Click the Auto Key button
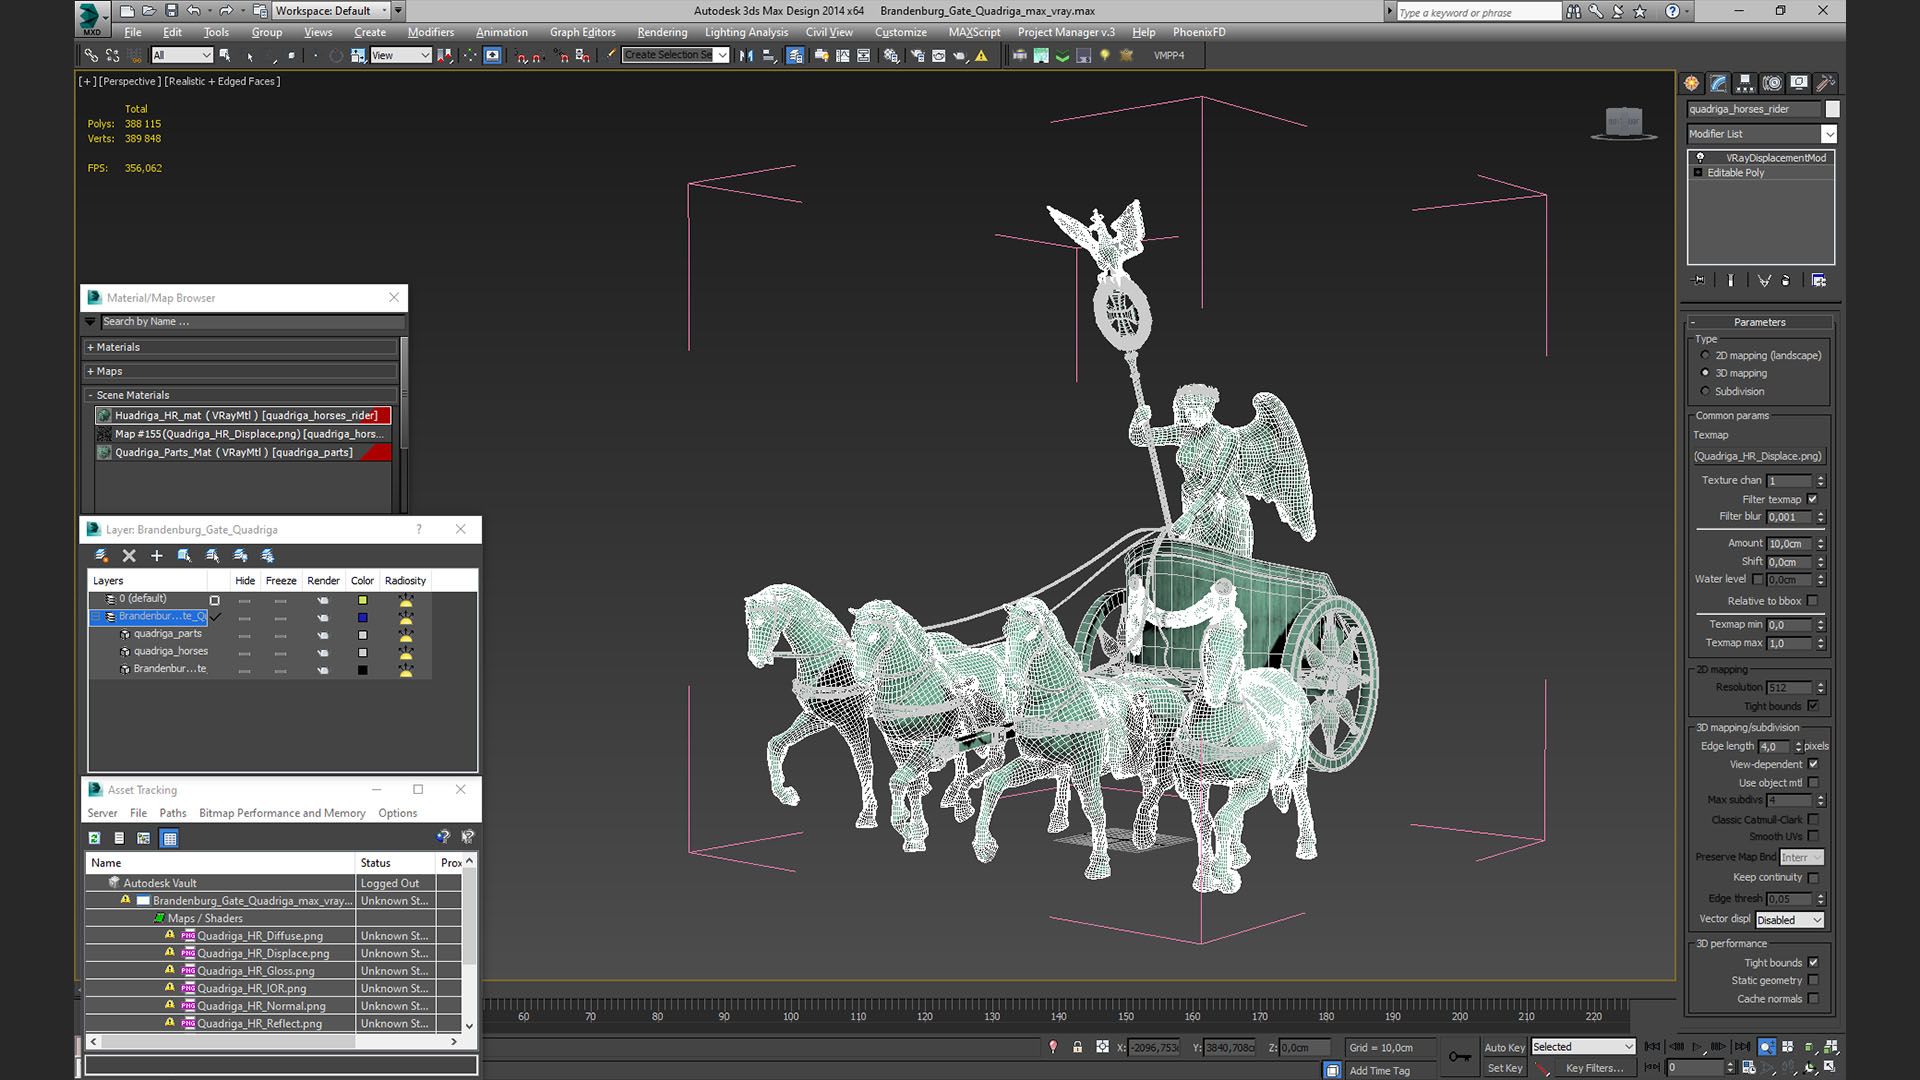The height and width of the screenshot is (1080, 1920). tap(1504, 1047)
